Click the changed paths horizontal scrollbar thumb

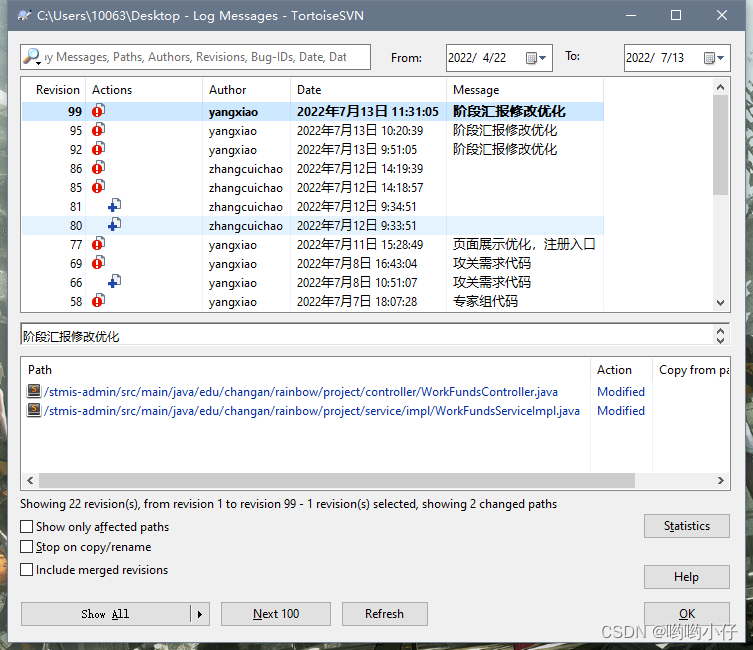(337, 480)
